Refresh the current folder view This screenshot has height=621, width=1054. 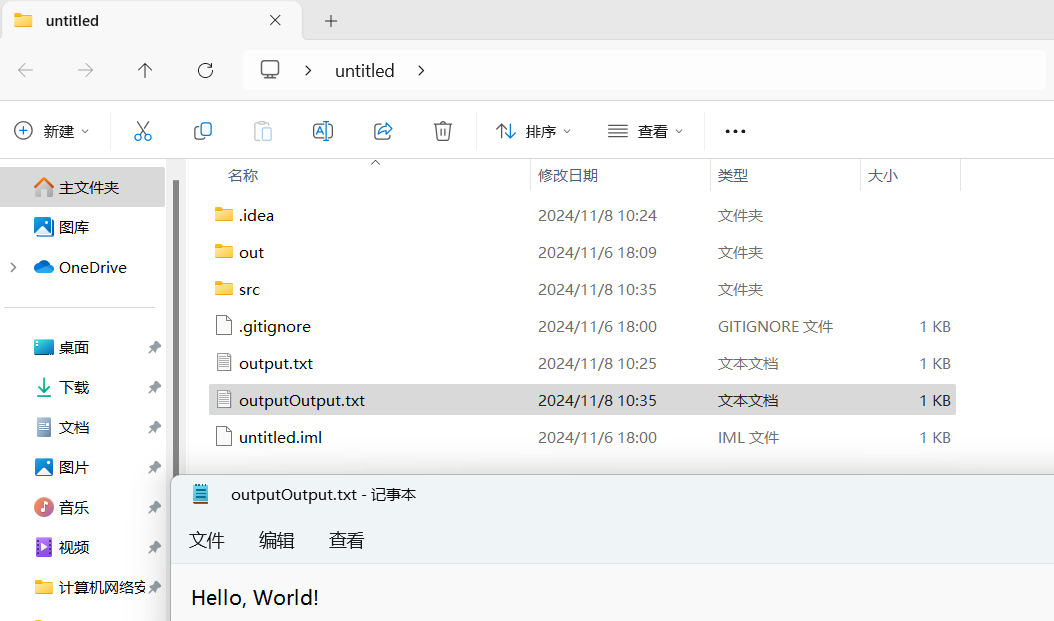[x=205, y=71]
